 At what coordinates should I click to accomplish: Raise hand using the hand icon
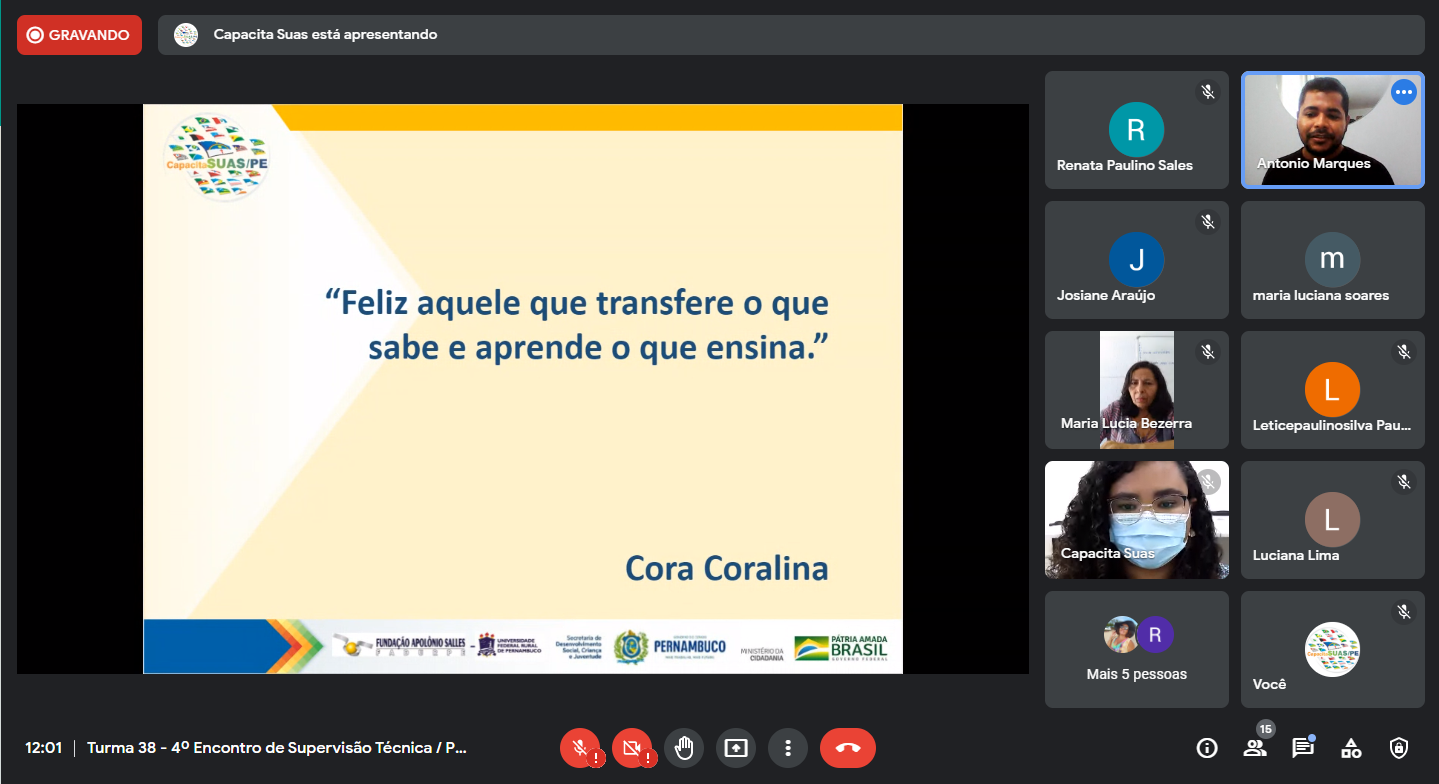(x=684, y=748)
